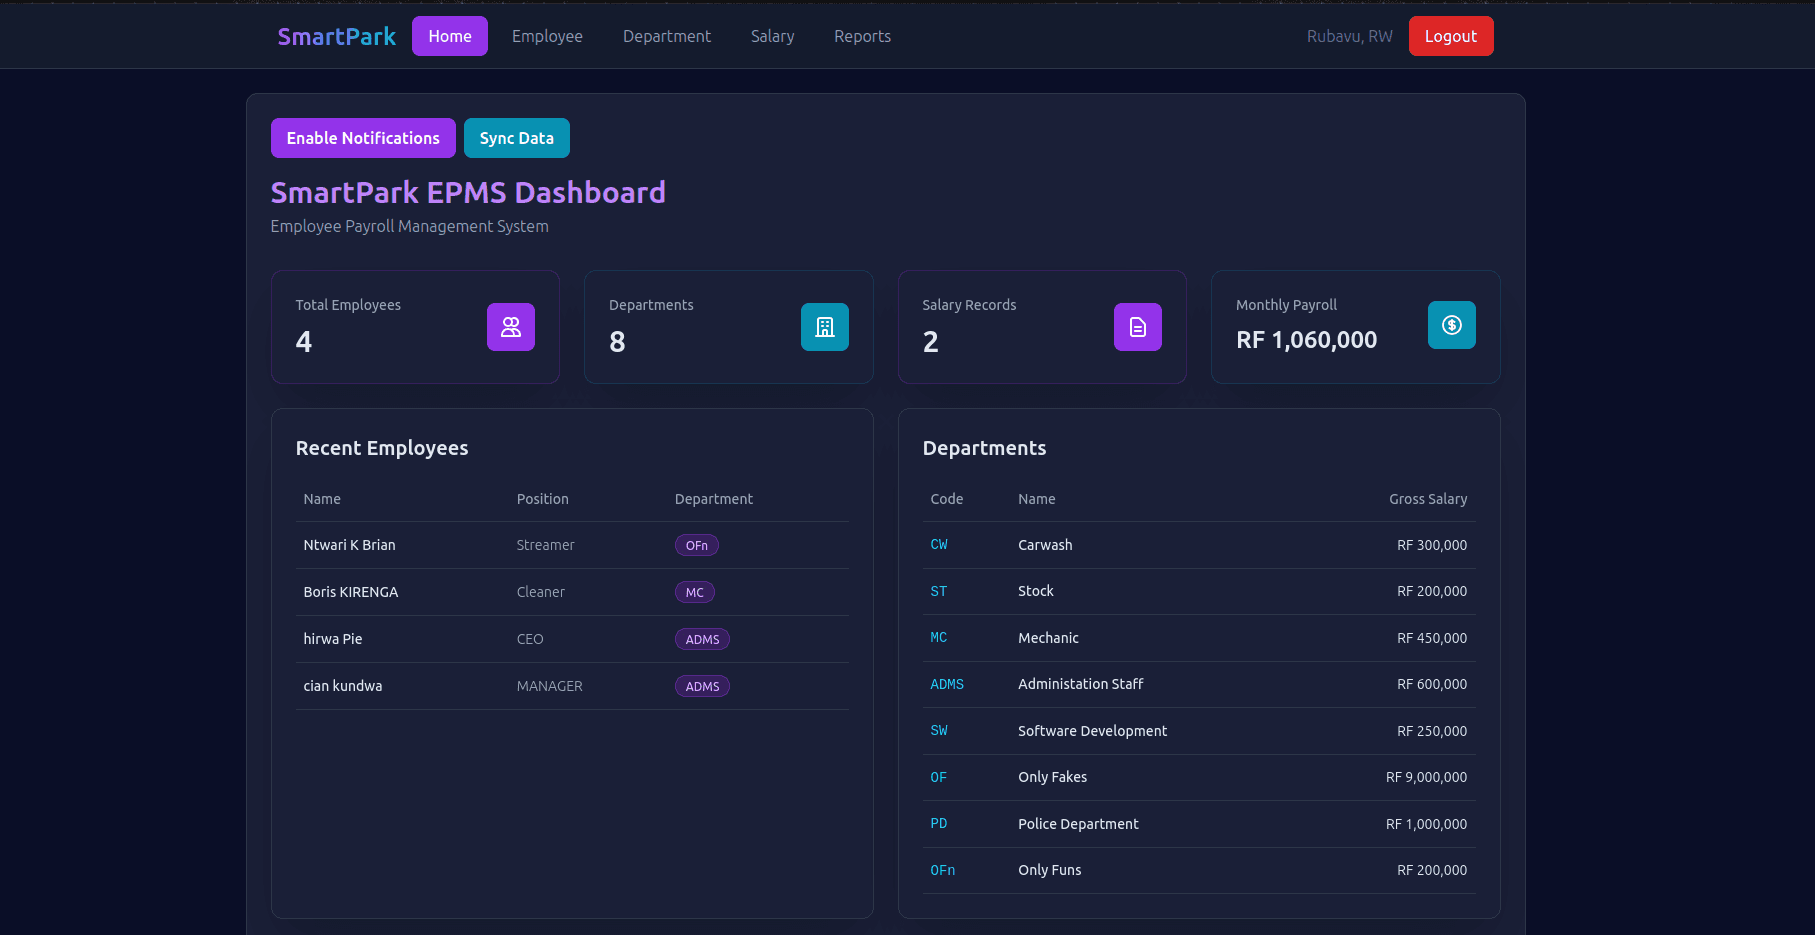Open the Department navigation item
This screenshot has width=1815, height=935.
pos(666,36)
